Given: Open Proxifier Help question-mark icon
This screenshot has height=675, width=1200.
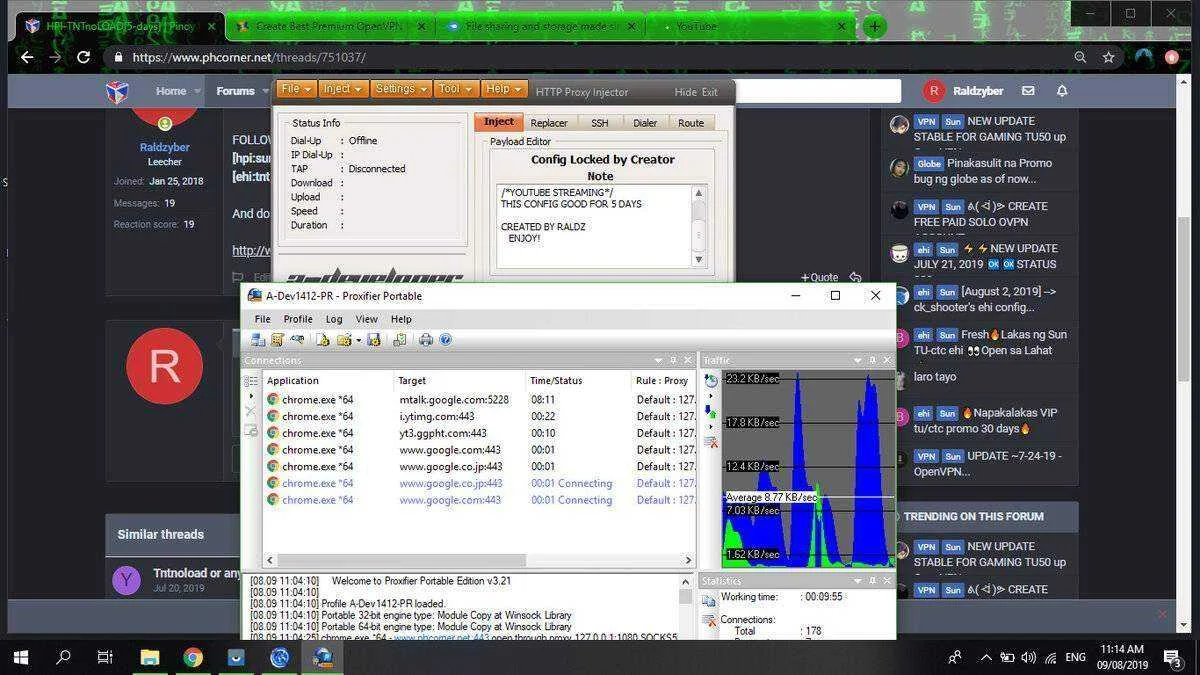Looking at the screenshot, I should tap(445, 340).
